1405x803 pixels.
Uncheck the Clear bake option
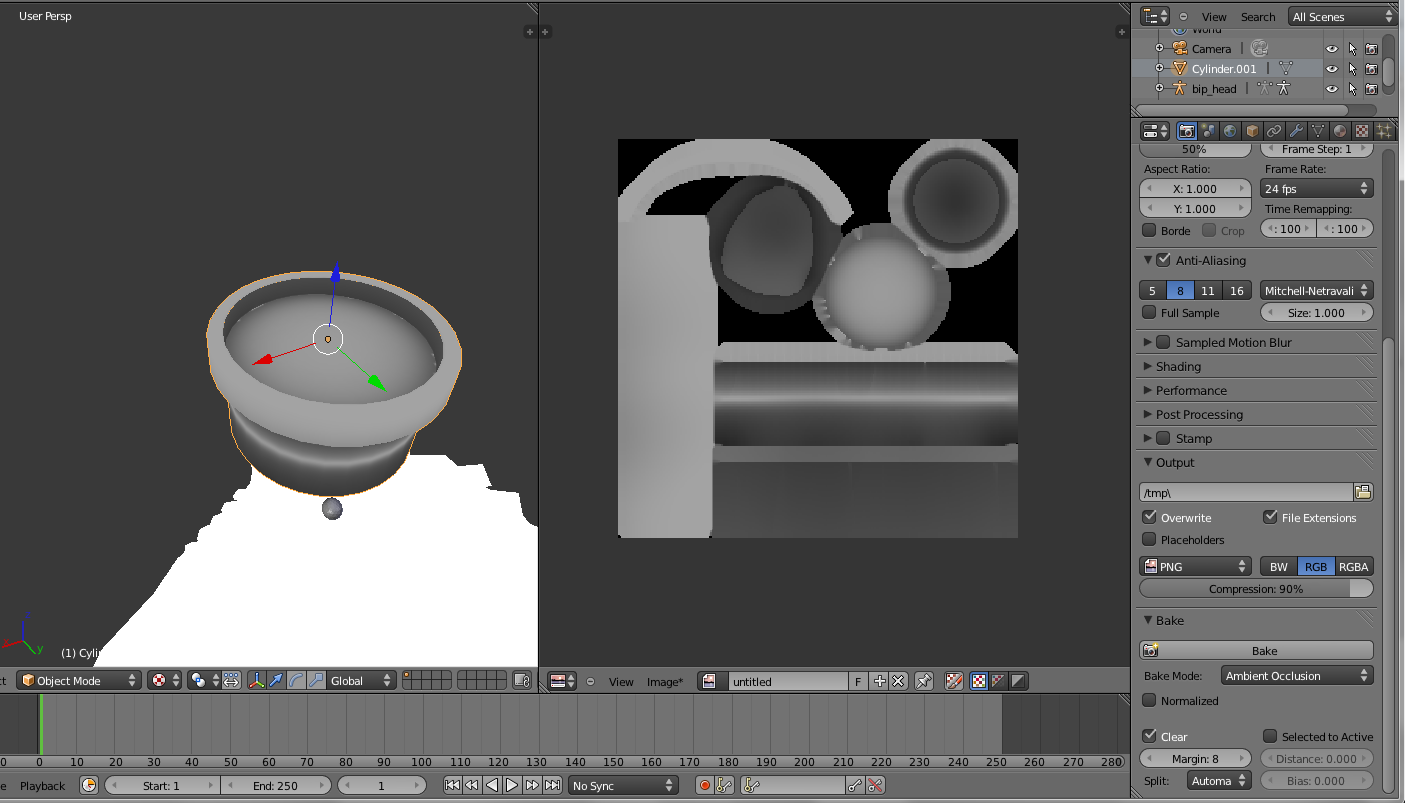(x=1149, y=736)
